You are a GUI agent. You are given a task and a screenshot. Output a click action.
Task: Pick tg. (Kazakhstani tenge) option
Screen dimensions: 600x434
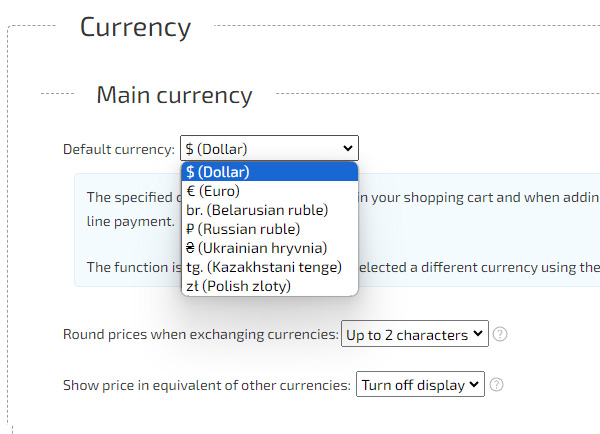coord(268,267)
